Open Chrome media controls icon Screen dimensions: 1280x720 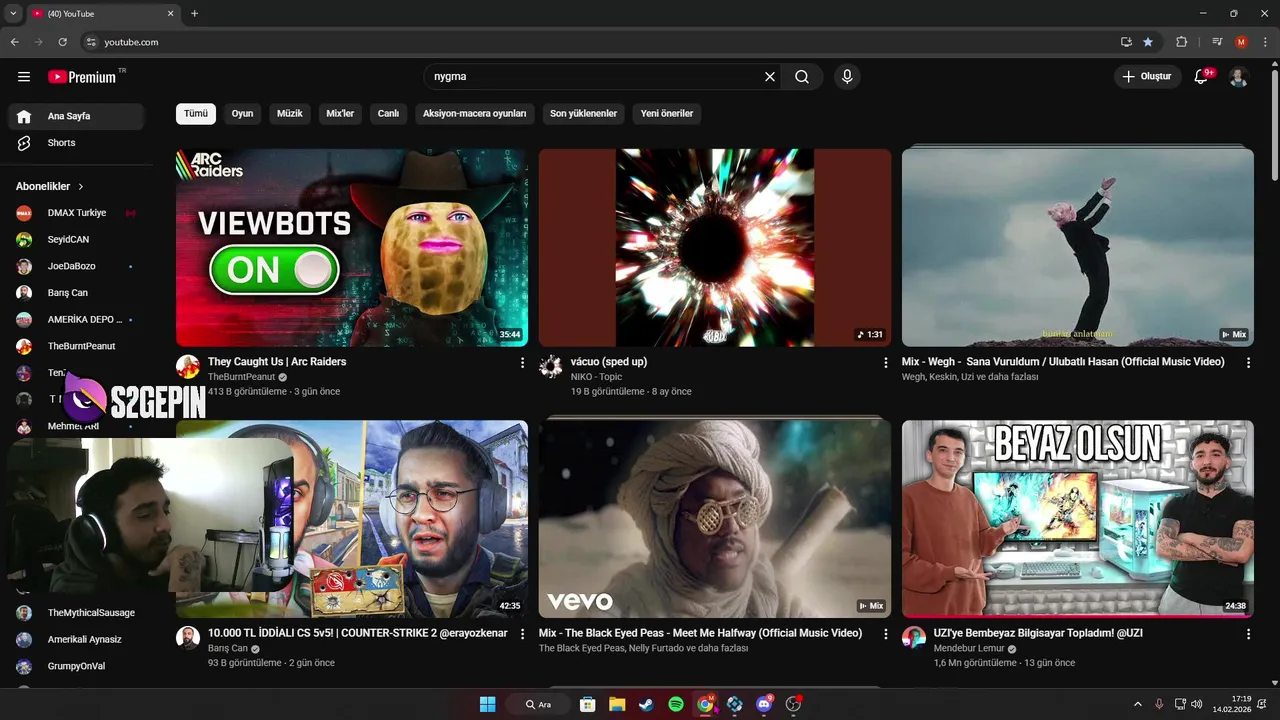point(1217,42)
